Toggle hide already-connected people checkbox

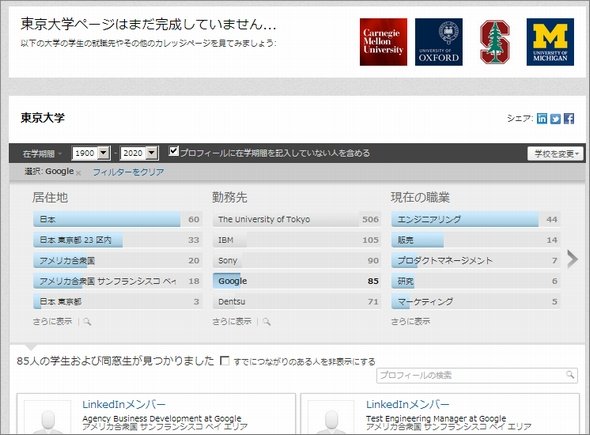point(225,360)
